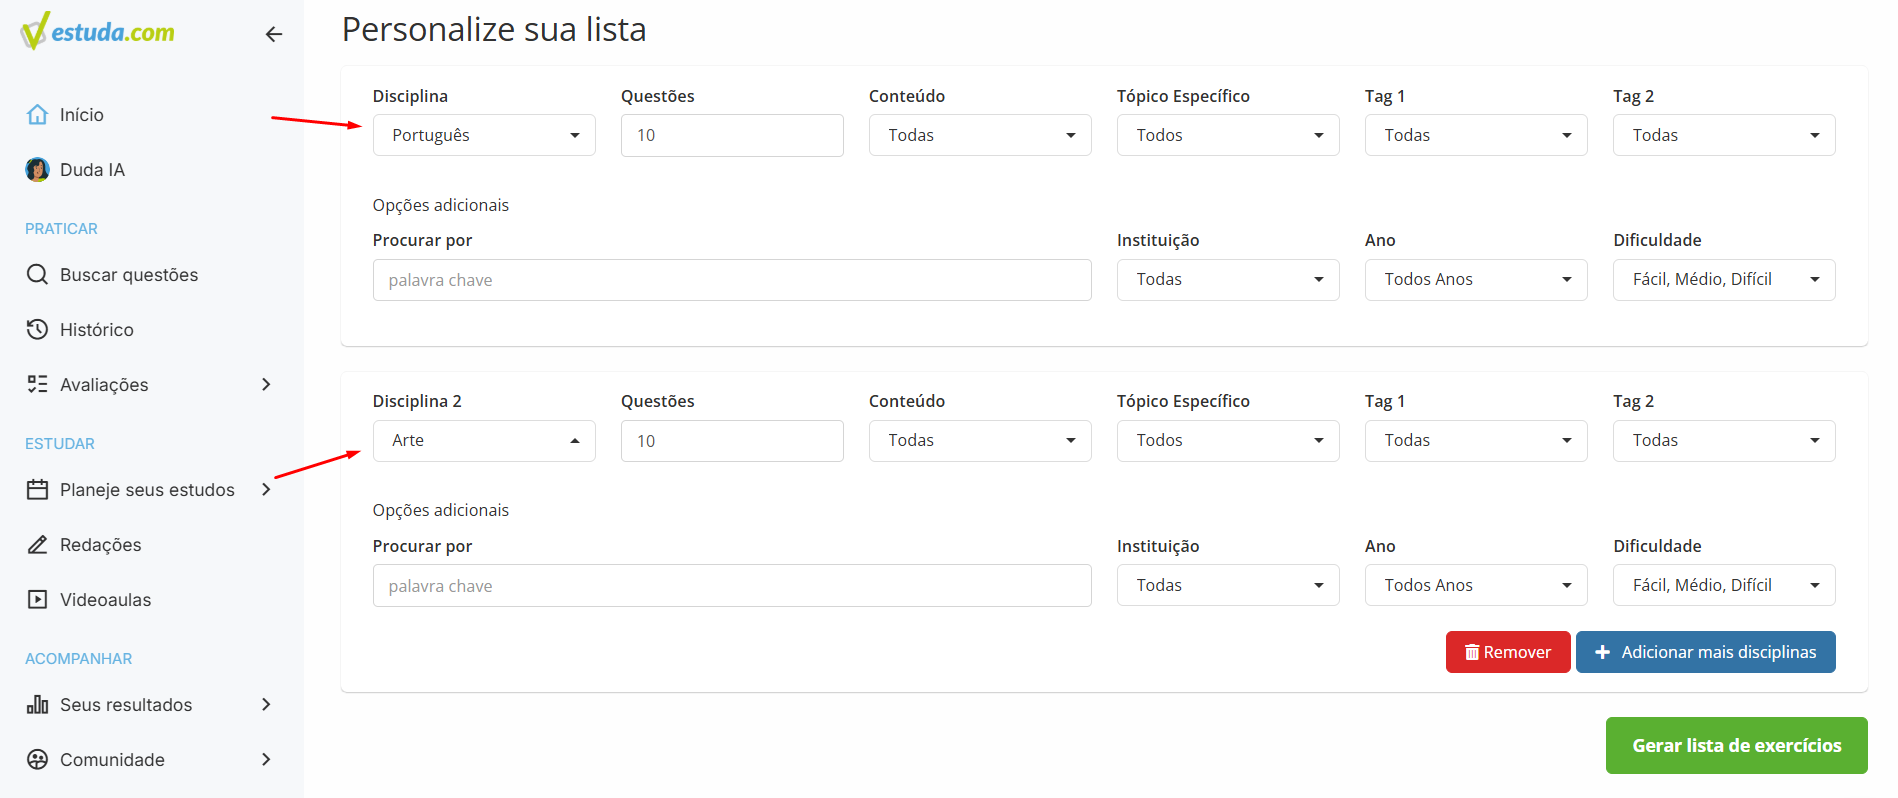Open Duda IA avatar icon
Image resolution: width=1898 pixels, height=798 pixels.
pos(37,169)
